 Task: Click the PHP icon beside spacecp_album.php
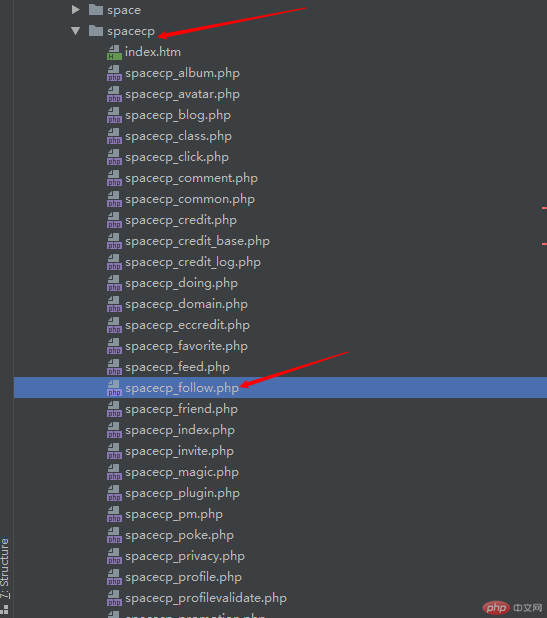click(114, 73)
